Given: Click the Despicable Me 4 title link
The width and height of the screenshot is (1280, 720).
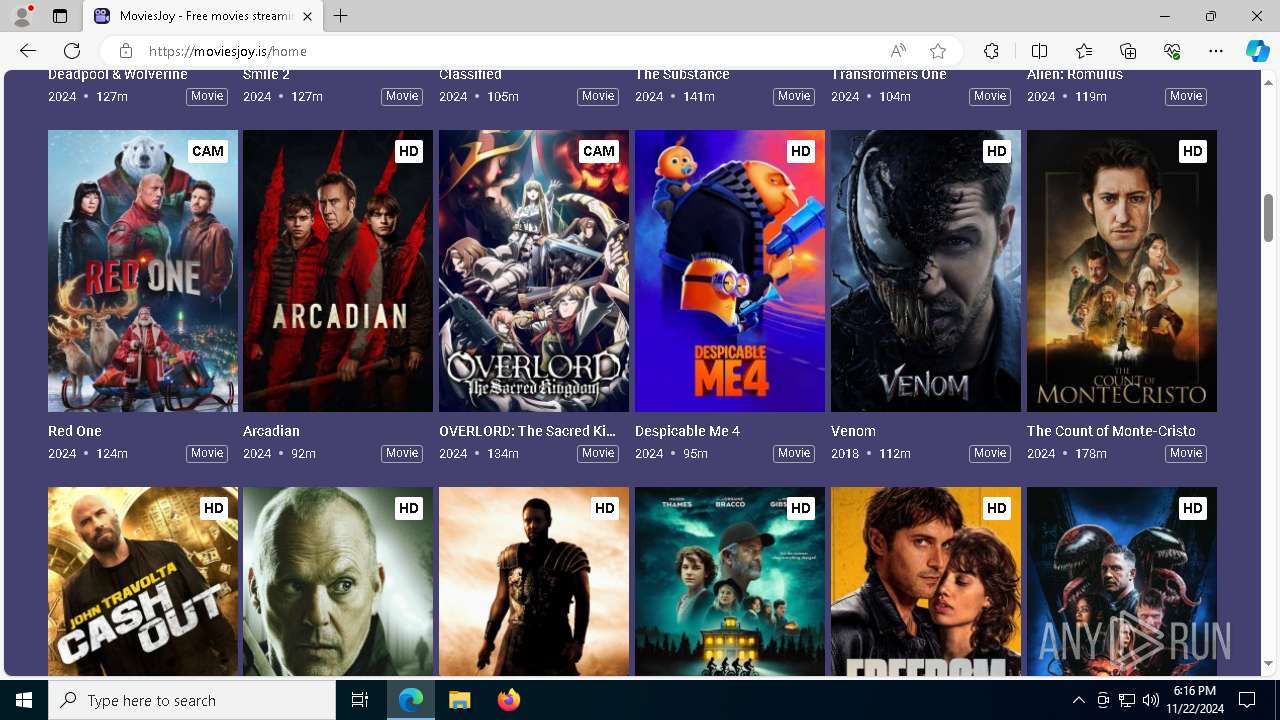Looking at the screenshot, I should coord(687,431).
